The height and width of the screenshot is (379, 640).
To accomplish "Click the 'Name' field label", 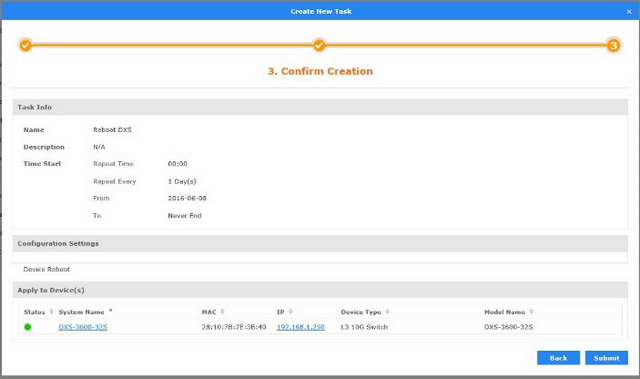I will 33,130.
